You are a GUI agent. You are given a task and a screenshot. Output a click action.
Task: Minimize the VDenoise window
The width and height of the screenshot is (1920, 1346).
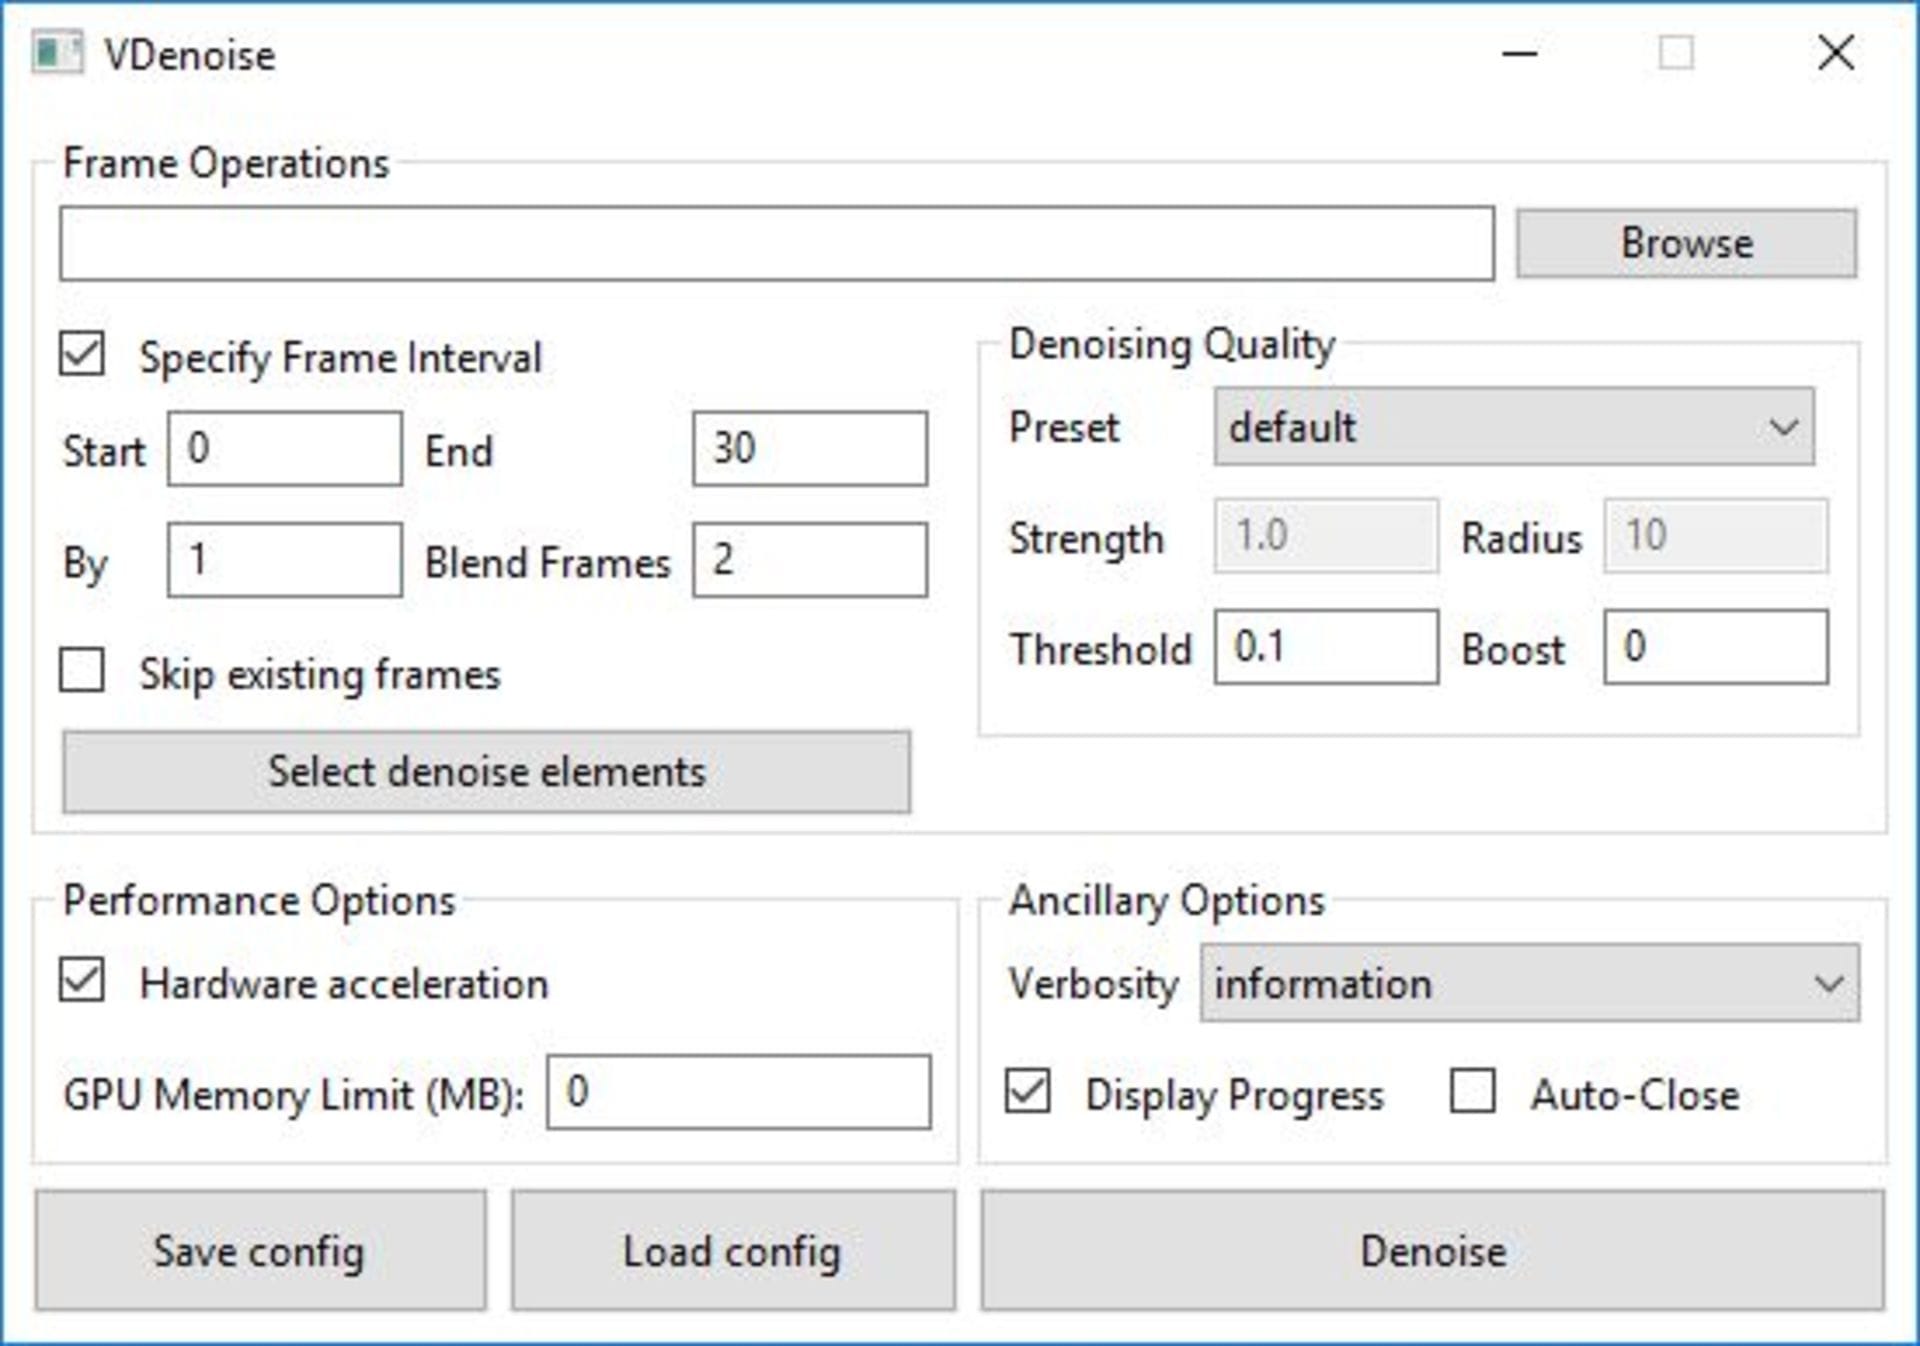[1519, 53]
